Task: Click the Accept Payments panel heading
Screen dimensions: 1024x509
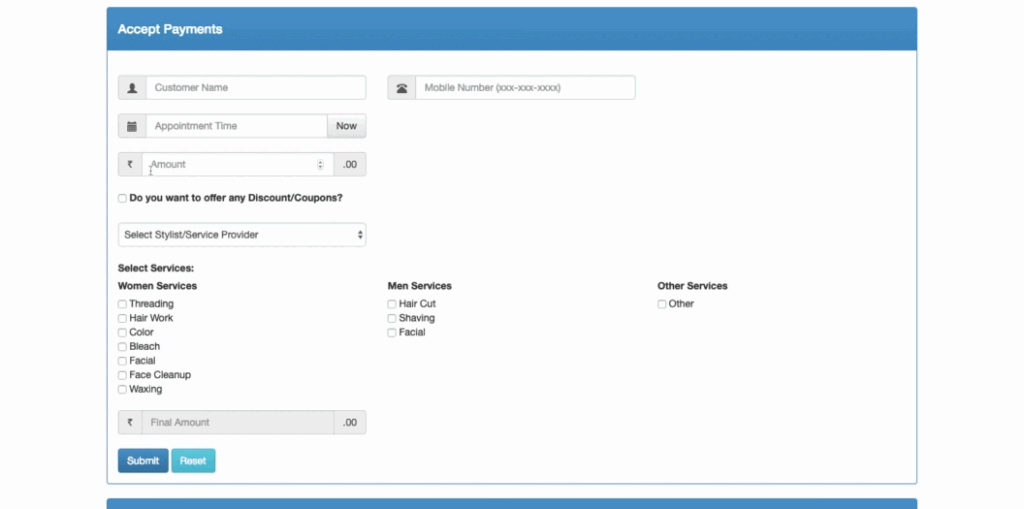Action: click(x=170, y=29)
